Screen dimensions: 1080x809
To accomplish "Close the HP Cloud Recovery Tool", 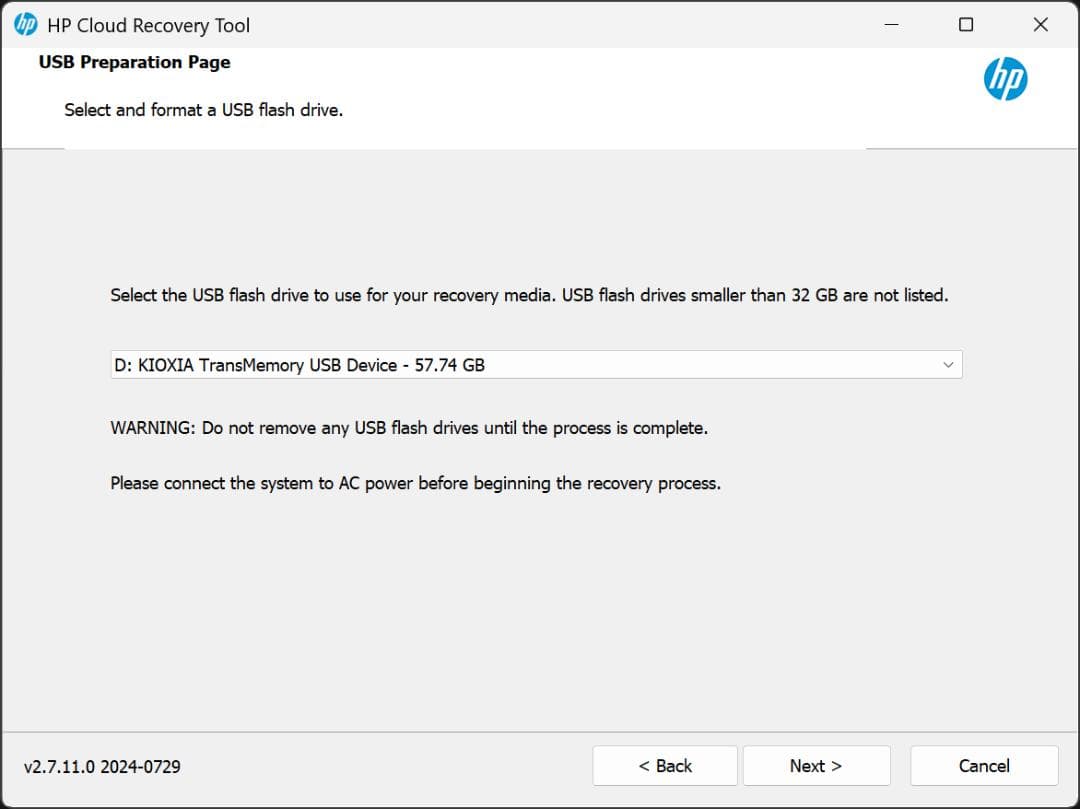I will 1040,24.
